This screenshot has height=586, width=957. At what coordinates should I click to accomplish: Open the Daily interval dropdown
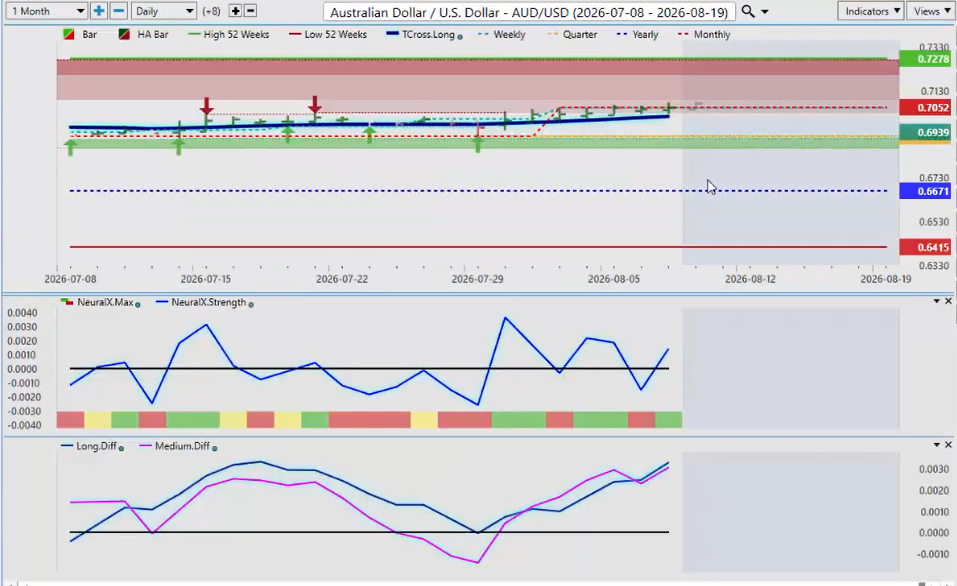click(163, 11)
